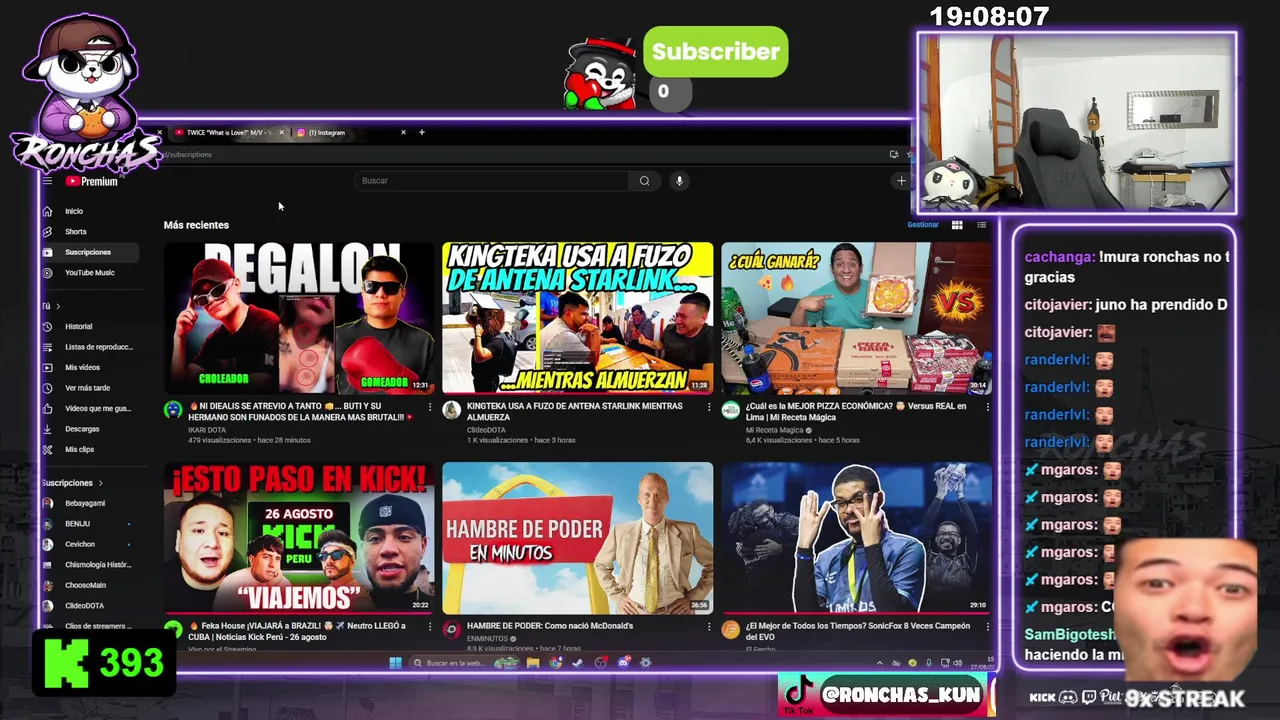Click ENMINUTOS channel avatar
1280x720 pixels.
point(451,629)
